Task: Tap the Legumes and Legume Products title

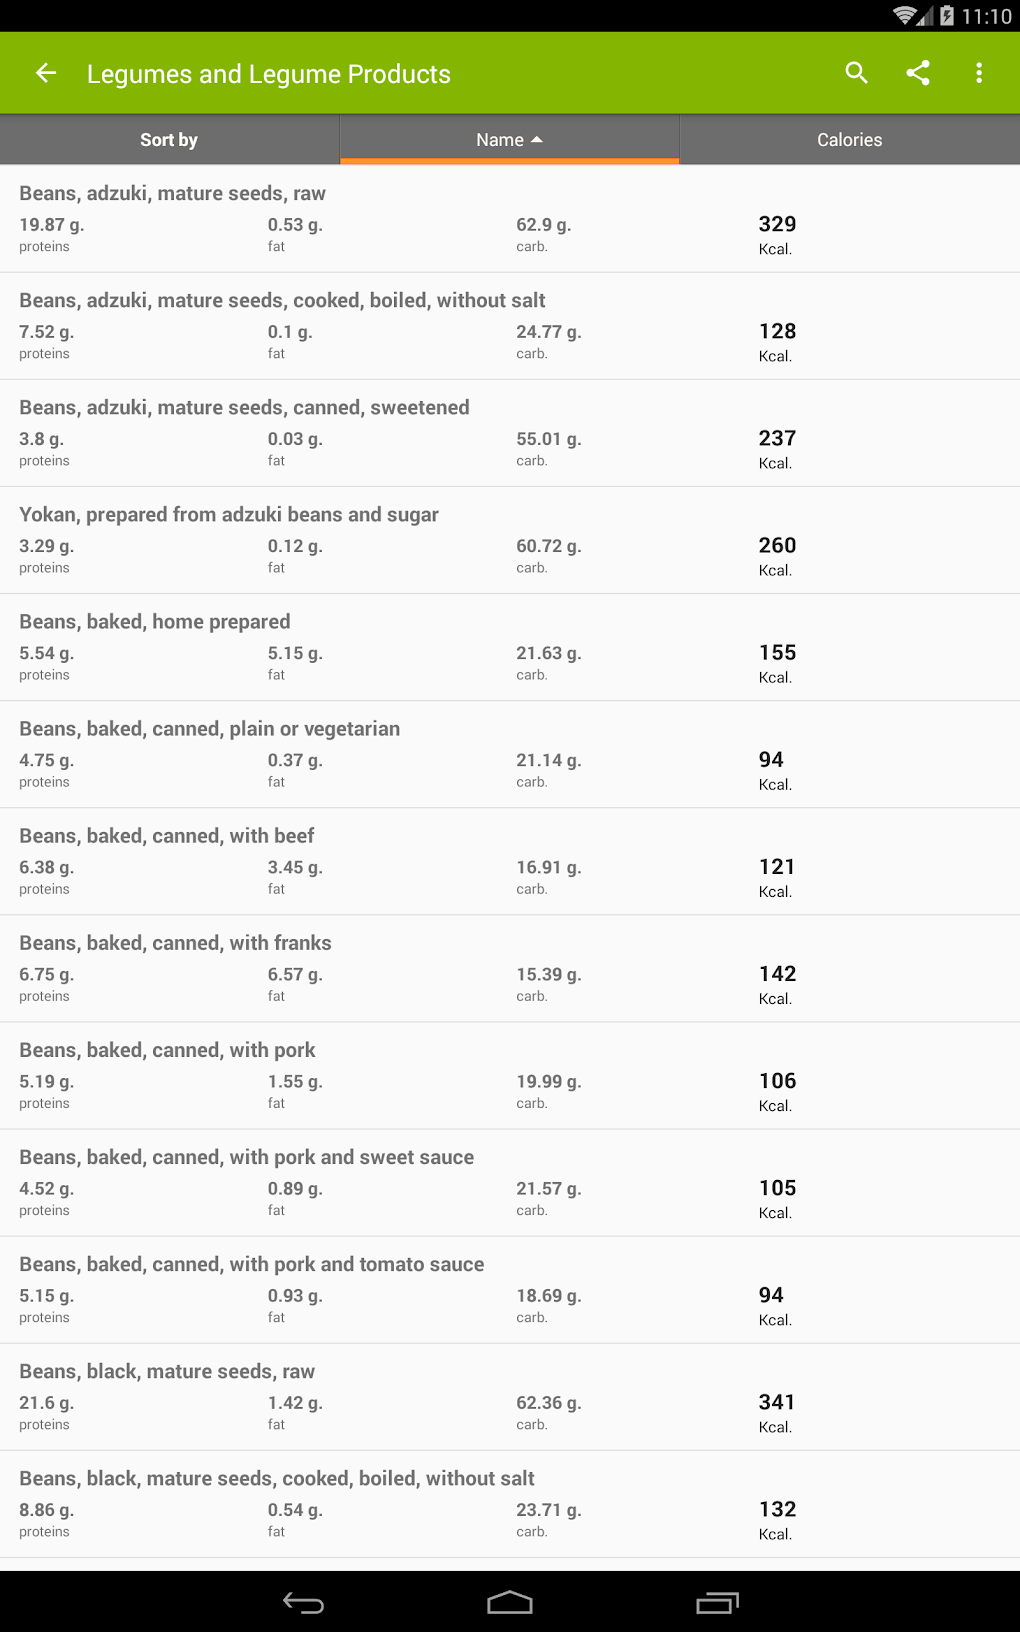Action: pyautogui.click(x=269, y=74)
